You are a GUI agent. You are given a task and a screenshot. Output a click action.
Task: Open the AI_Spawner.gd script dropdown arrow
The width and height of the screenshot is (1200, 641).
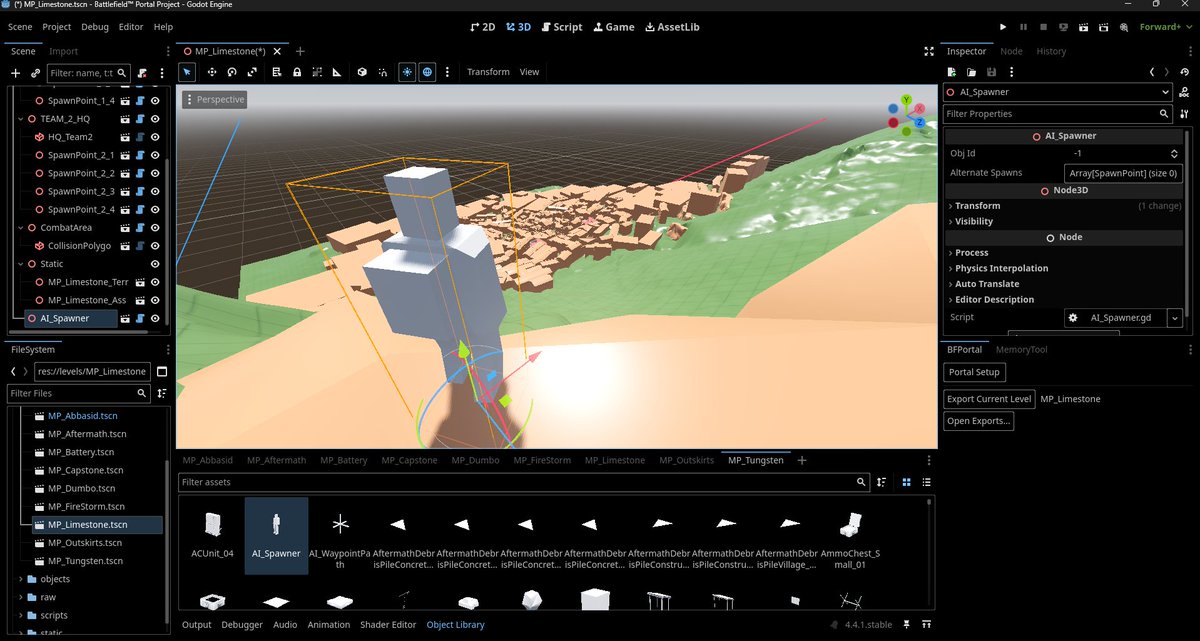pyautogui.click(x=1175, y=317)
